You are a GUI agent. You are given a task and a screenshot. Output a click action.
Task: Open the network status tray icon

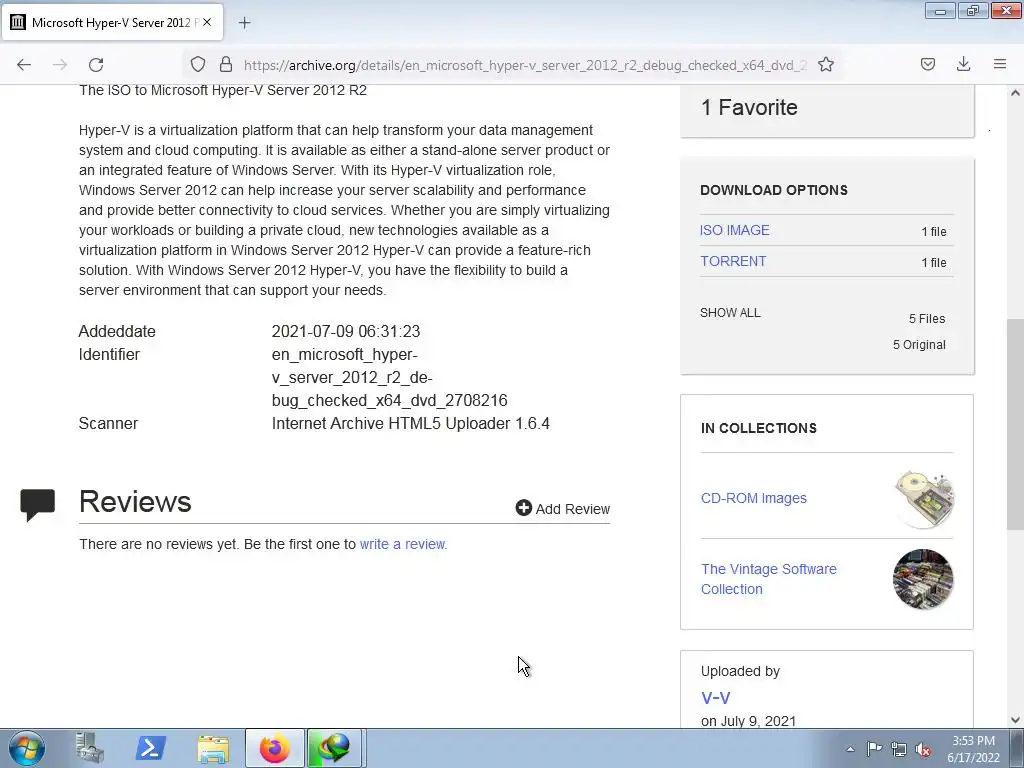tap(899, 749)
